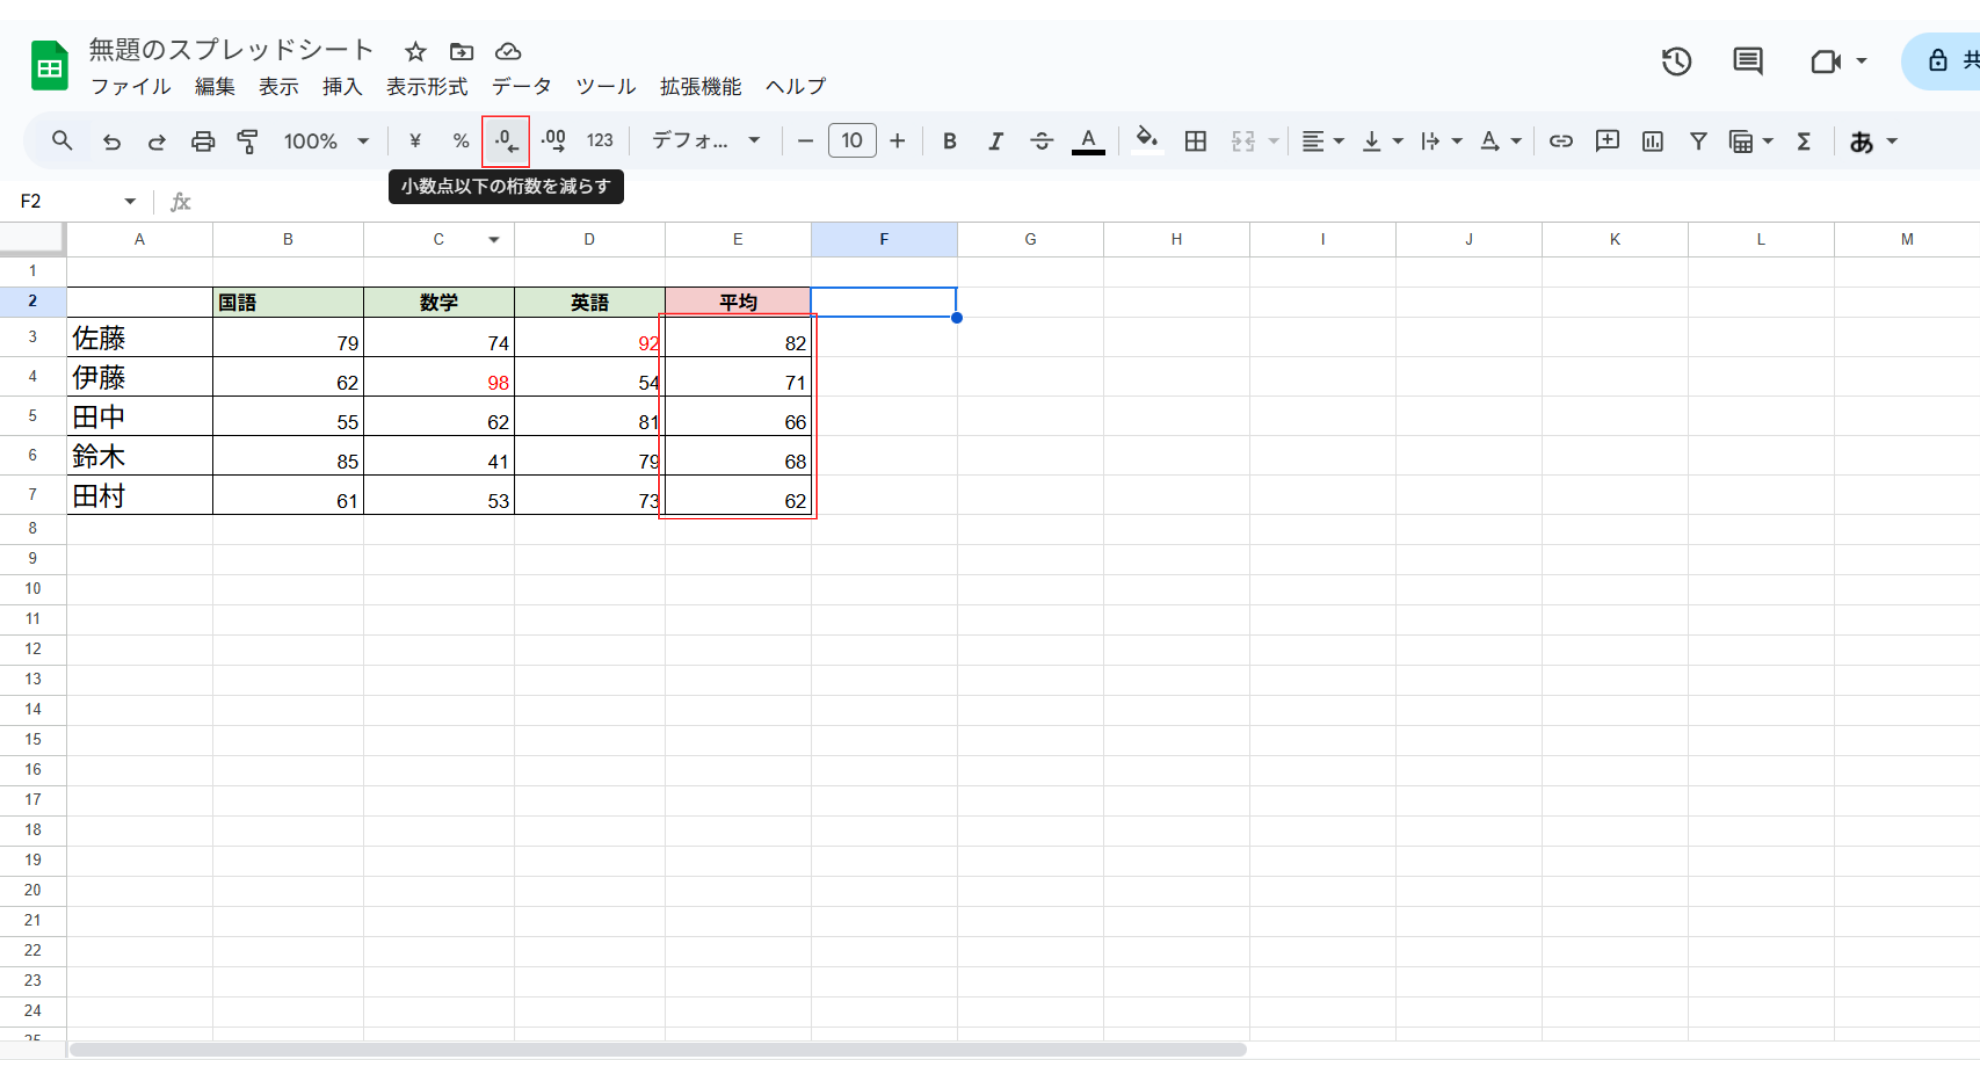The image size is (1980, 1080).
Task: Check cloud save status icon
Action: click(x=508, y=51)
